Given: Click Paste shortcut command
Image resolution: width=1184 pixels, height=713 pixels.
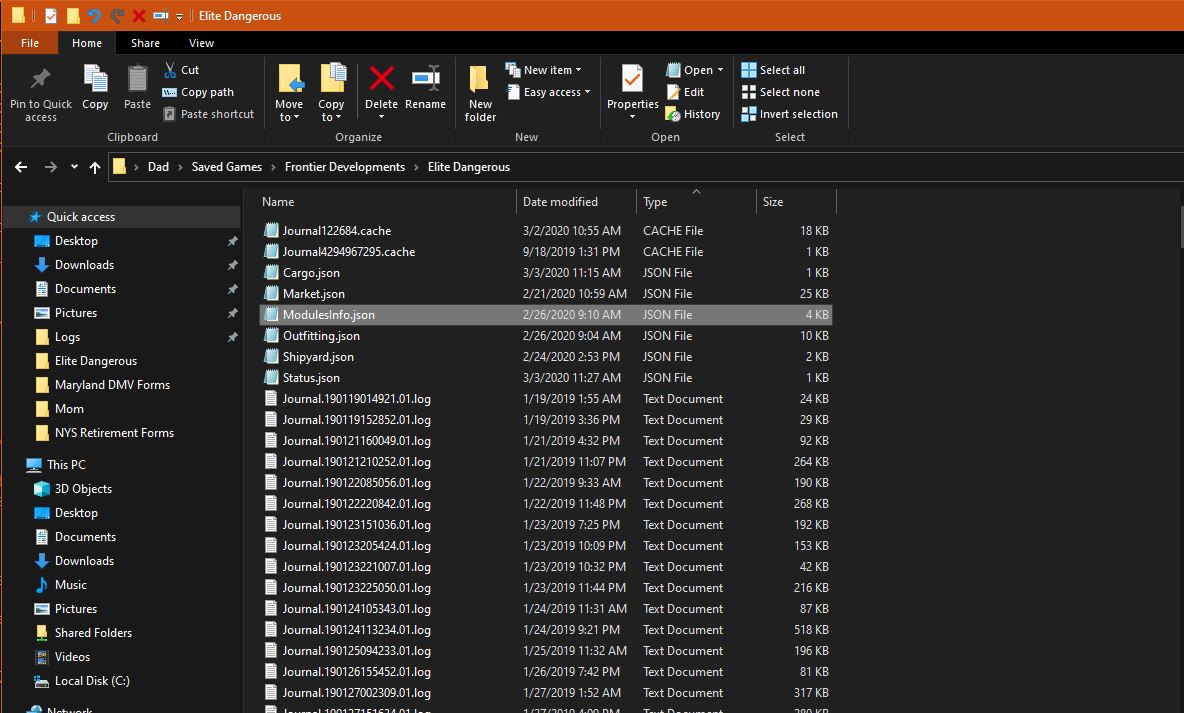Looking at the screenshot, I should coord(208,114).
